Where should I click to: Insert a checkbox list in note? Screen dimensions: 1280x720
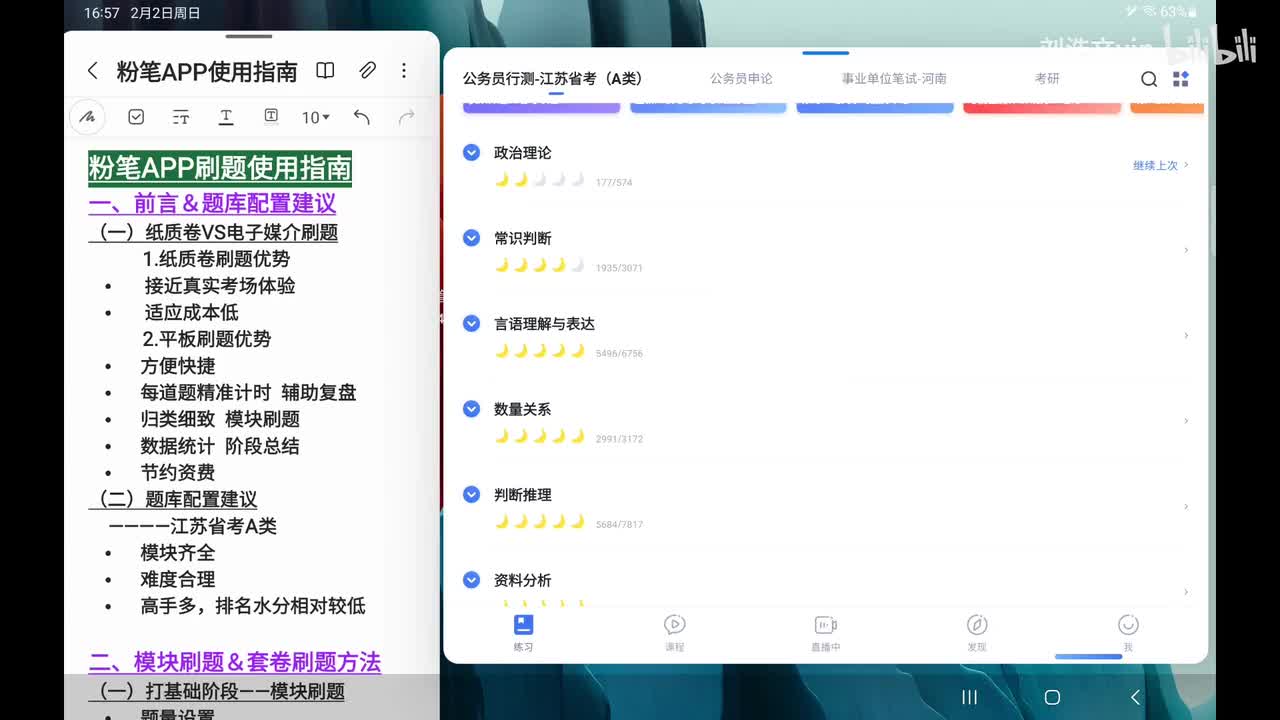tap(136, 117)
